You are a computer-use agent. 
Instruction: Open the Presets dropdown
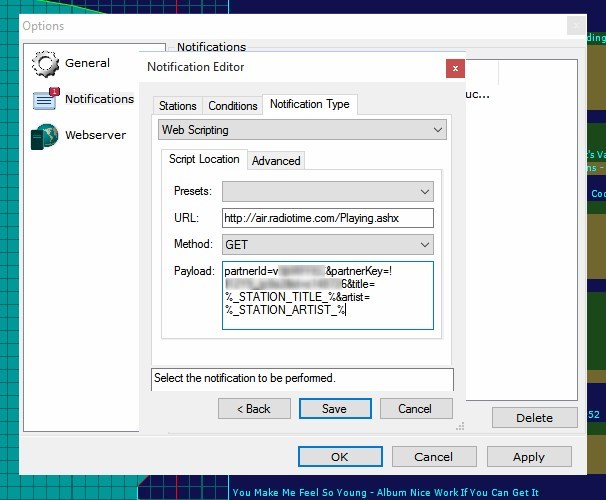327,190
